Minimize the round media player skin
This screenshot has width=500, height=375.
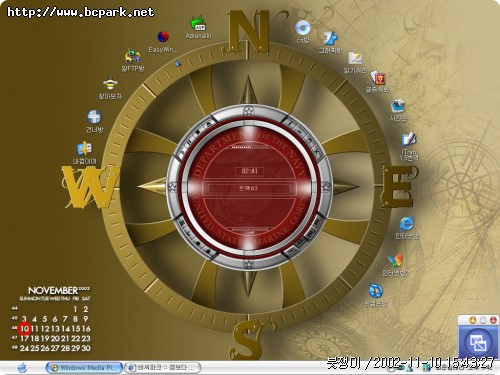coord(300,131)
